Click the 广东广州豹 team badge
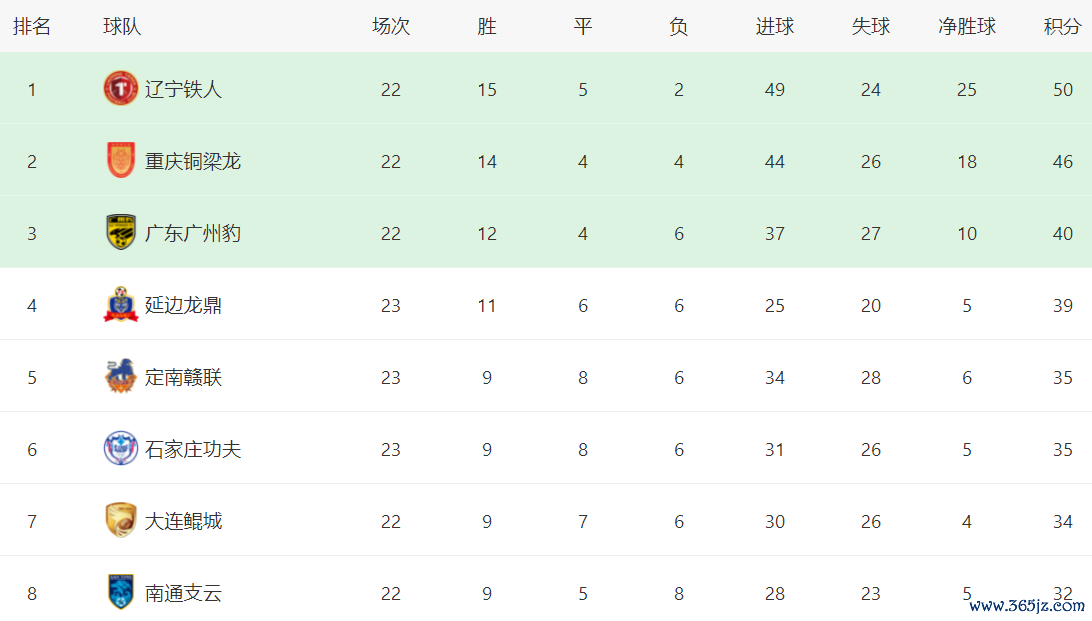 point(121,233)
